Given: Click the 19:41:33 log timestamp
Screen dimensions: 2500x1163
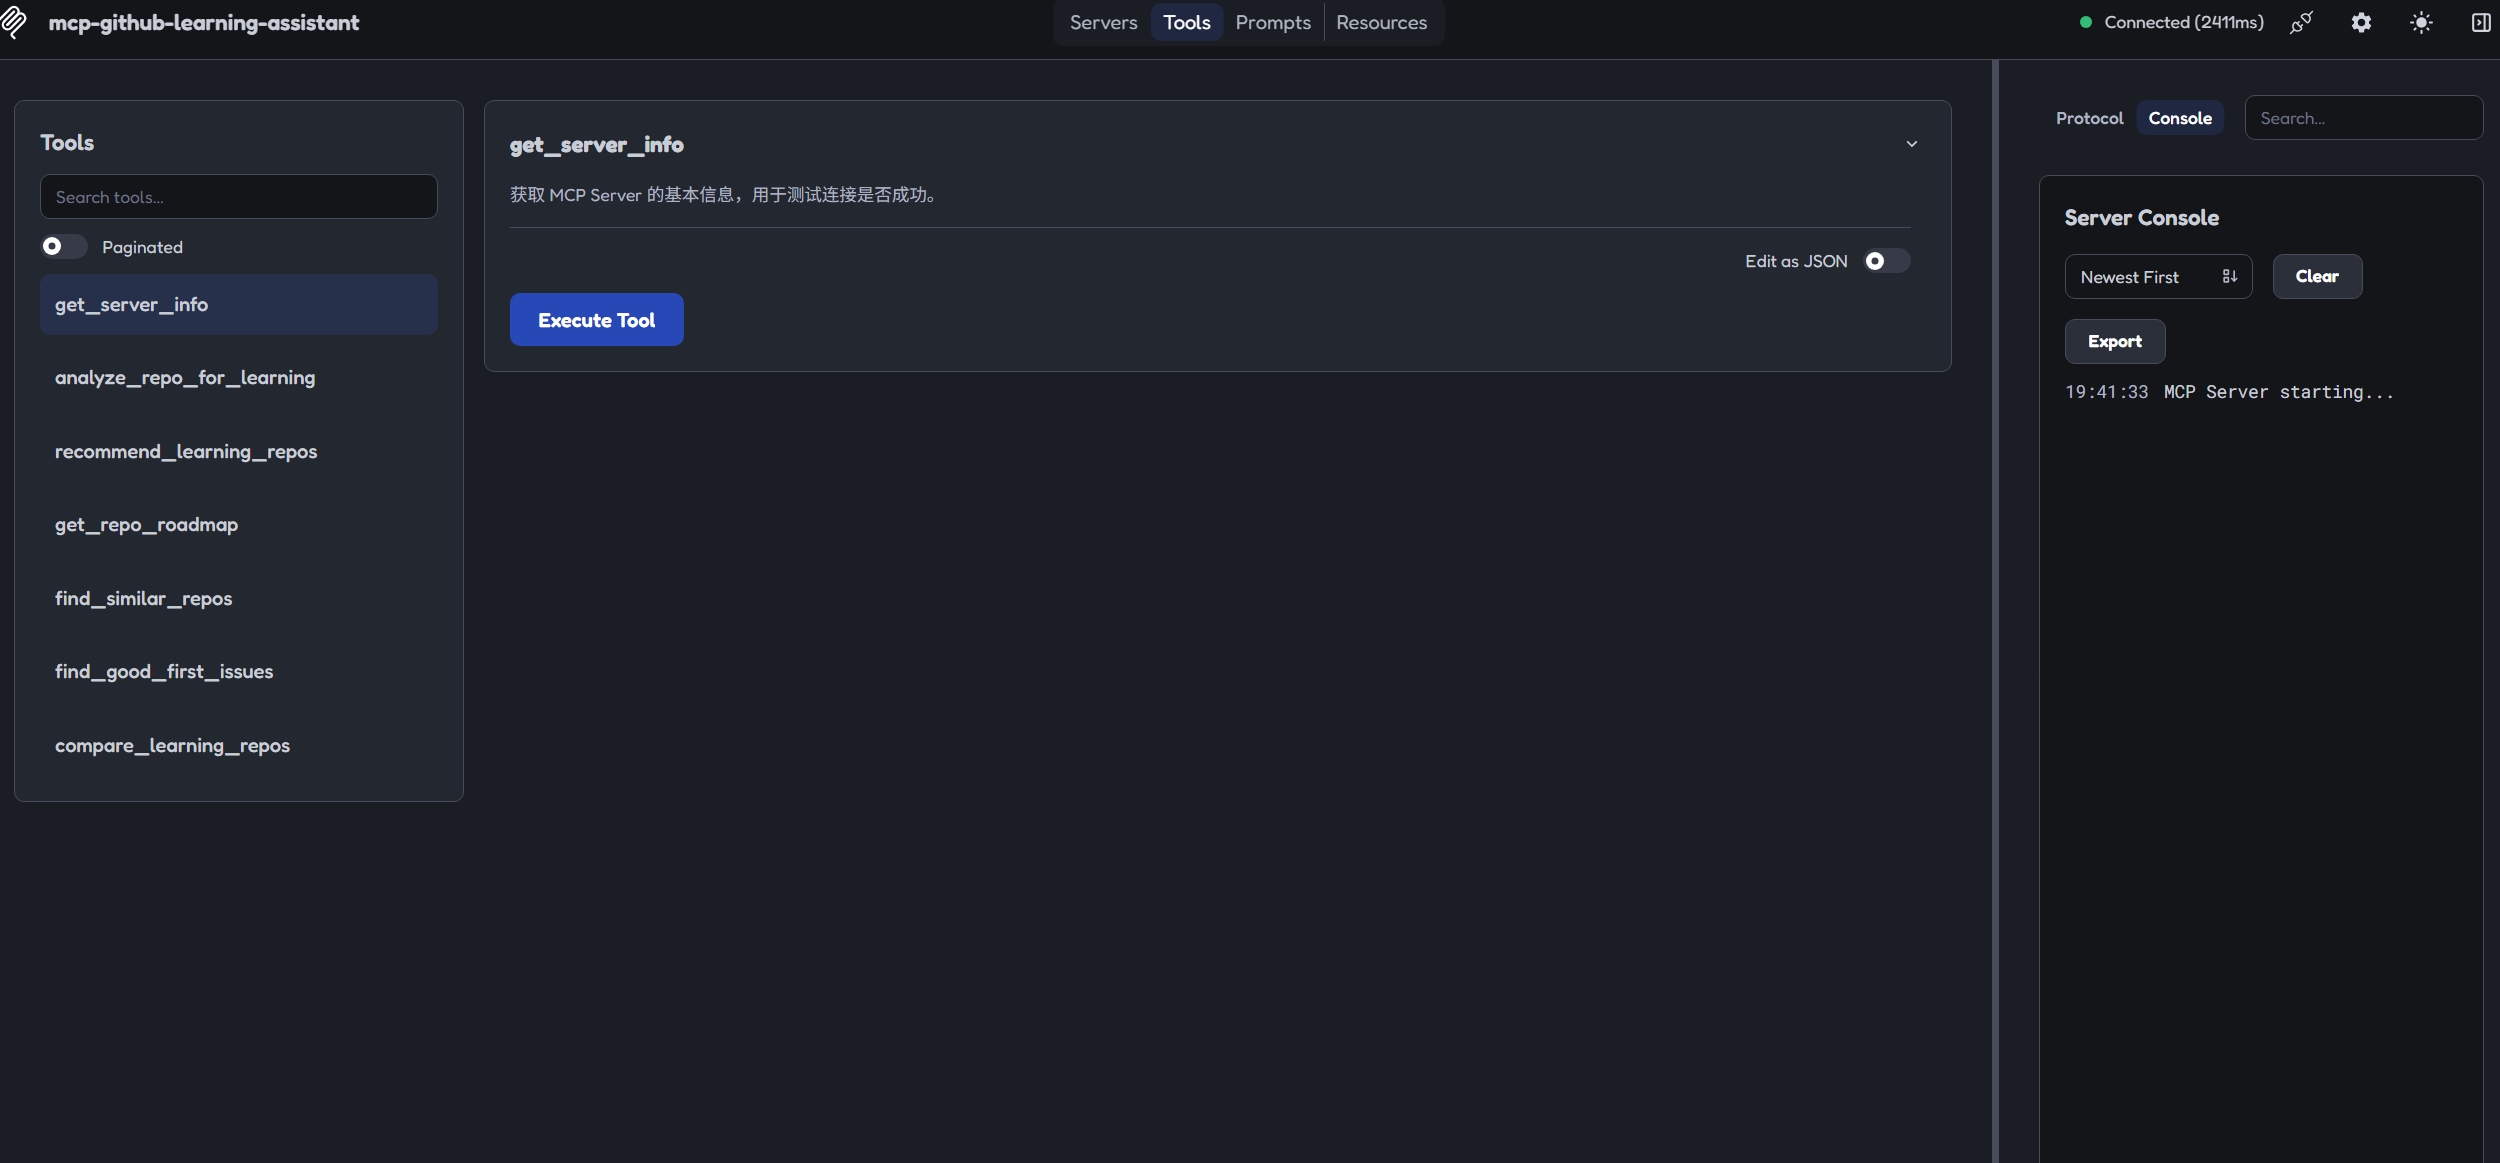Looking at the screenshot, I should 2106,392.
